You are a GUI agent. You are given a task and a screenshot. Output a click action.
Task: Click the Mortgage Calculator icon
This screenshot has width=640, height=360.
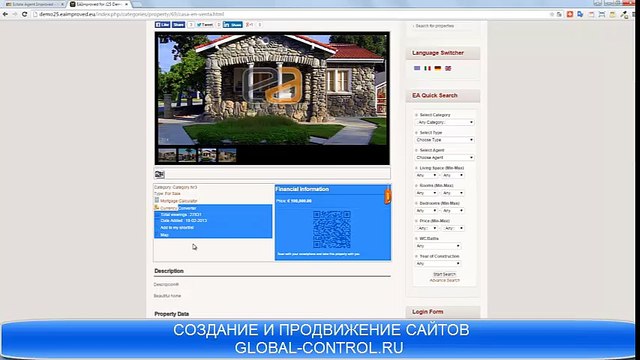[157, 200]
